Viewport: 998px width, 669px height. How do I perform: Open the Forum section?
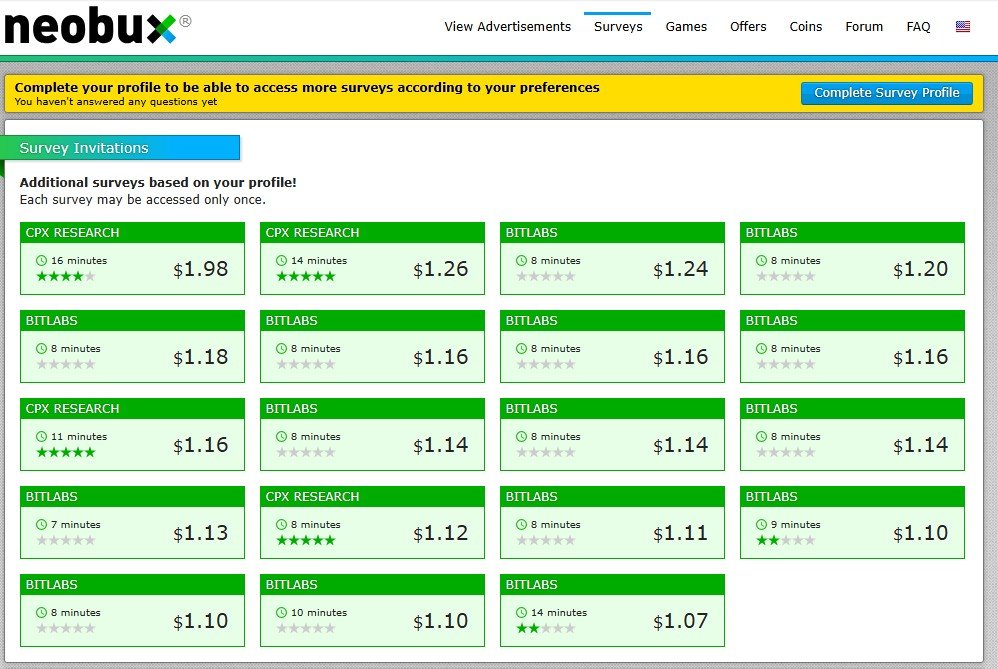pos(864,27)
